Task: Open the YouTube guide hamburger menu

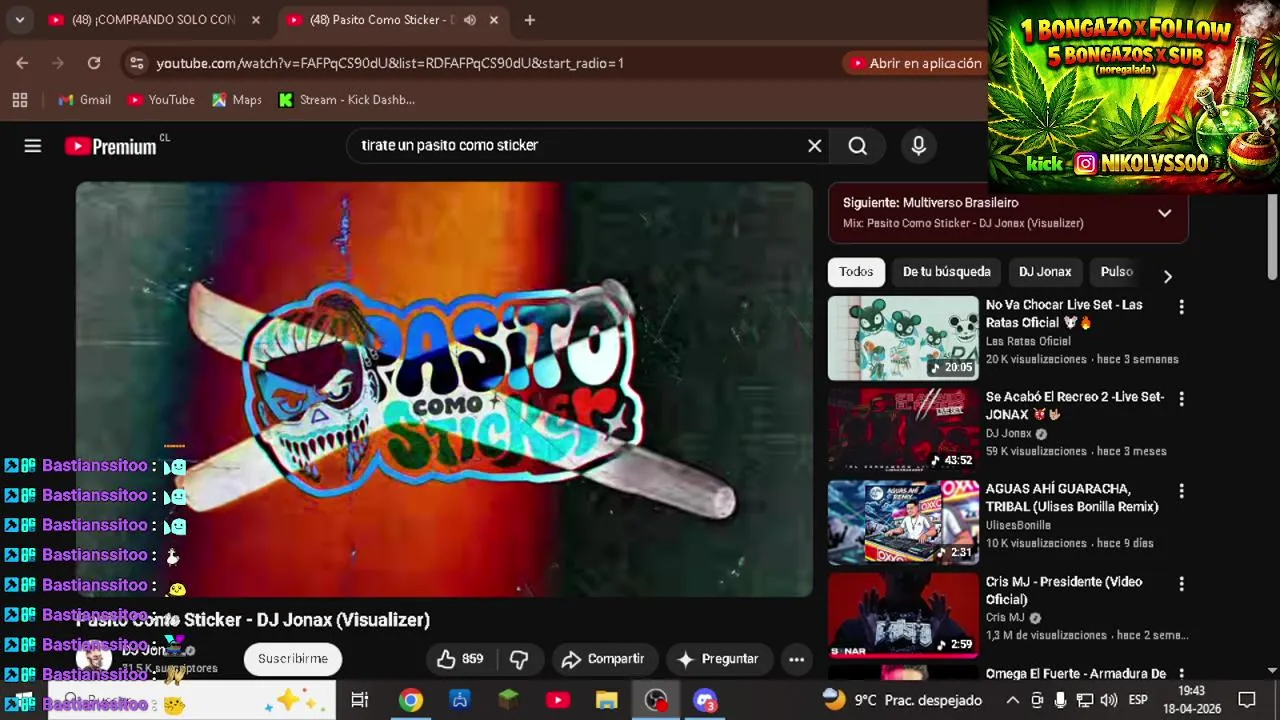Action: pyautogui.click(x=33, y=146)
